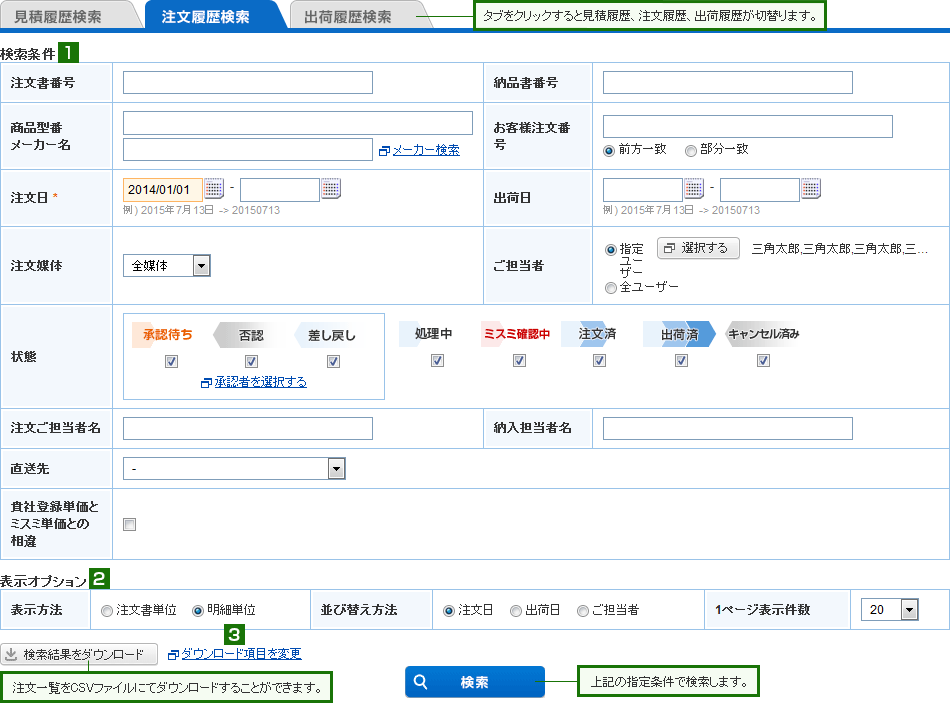950x705 pixels.
Task: Open calendar for shipping end date
Action: 811,188
